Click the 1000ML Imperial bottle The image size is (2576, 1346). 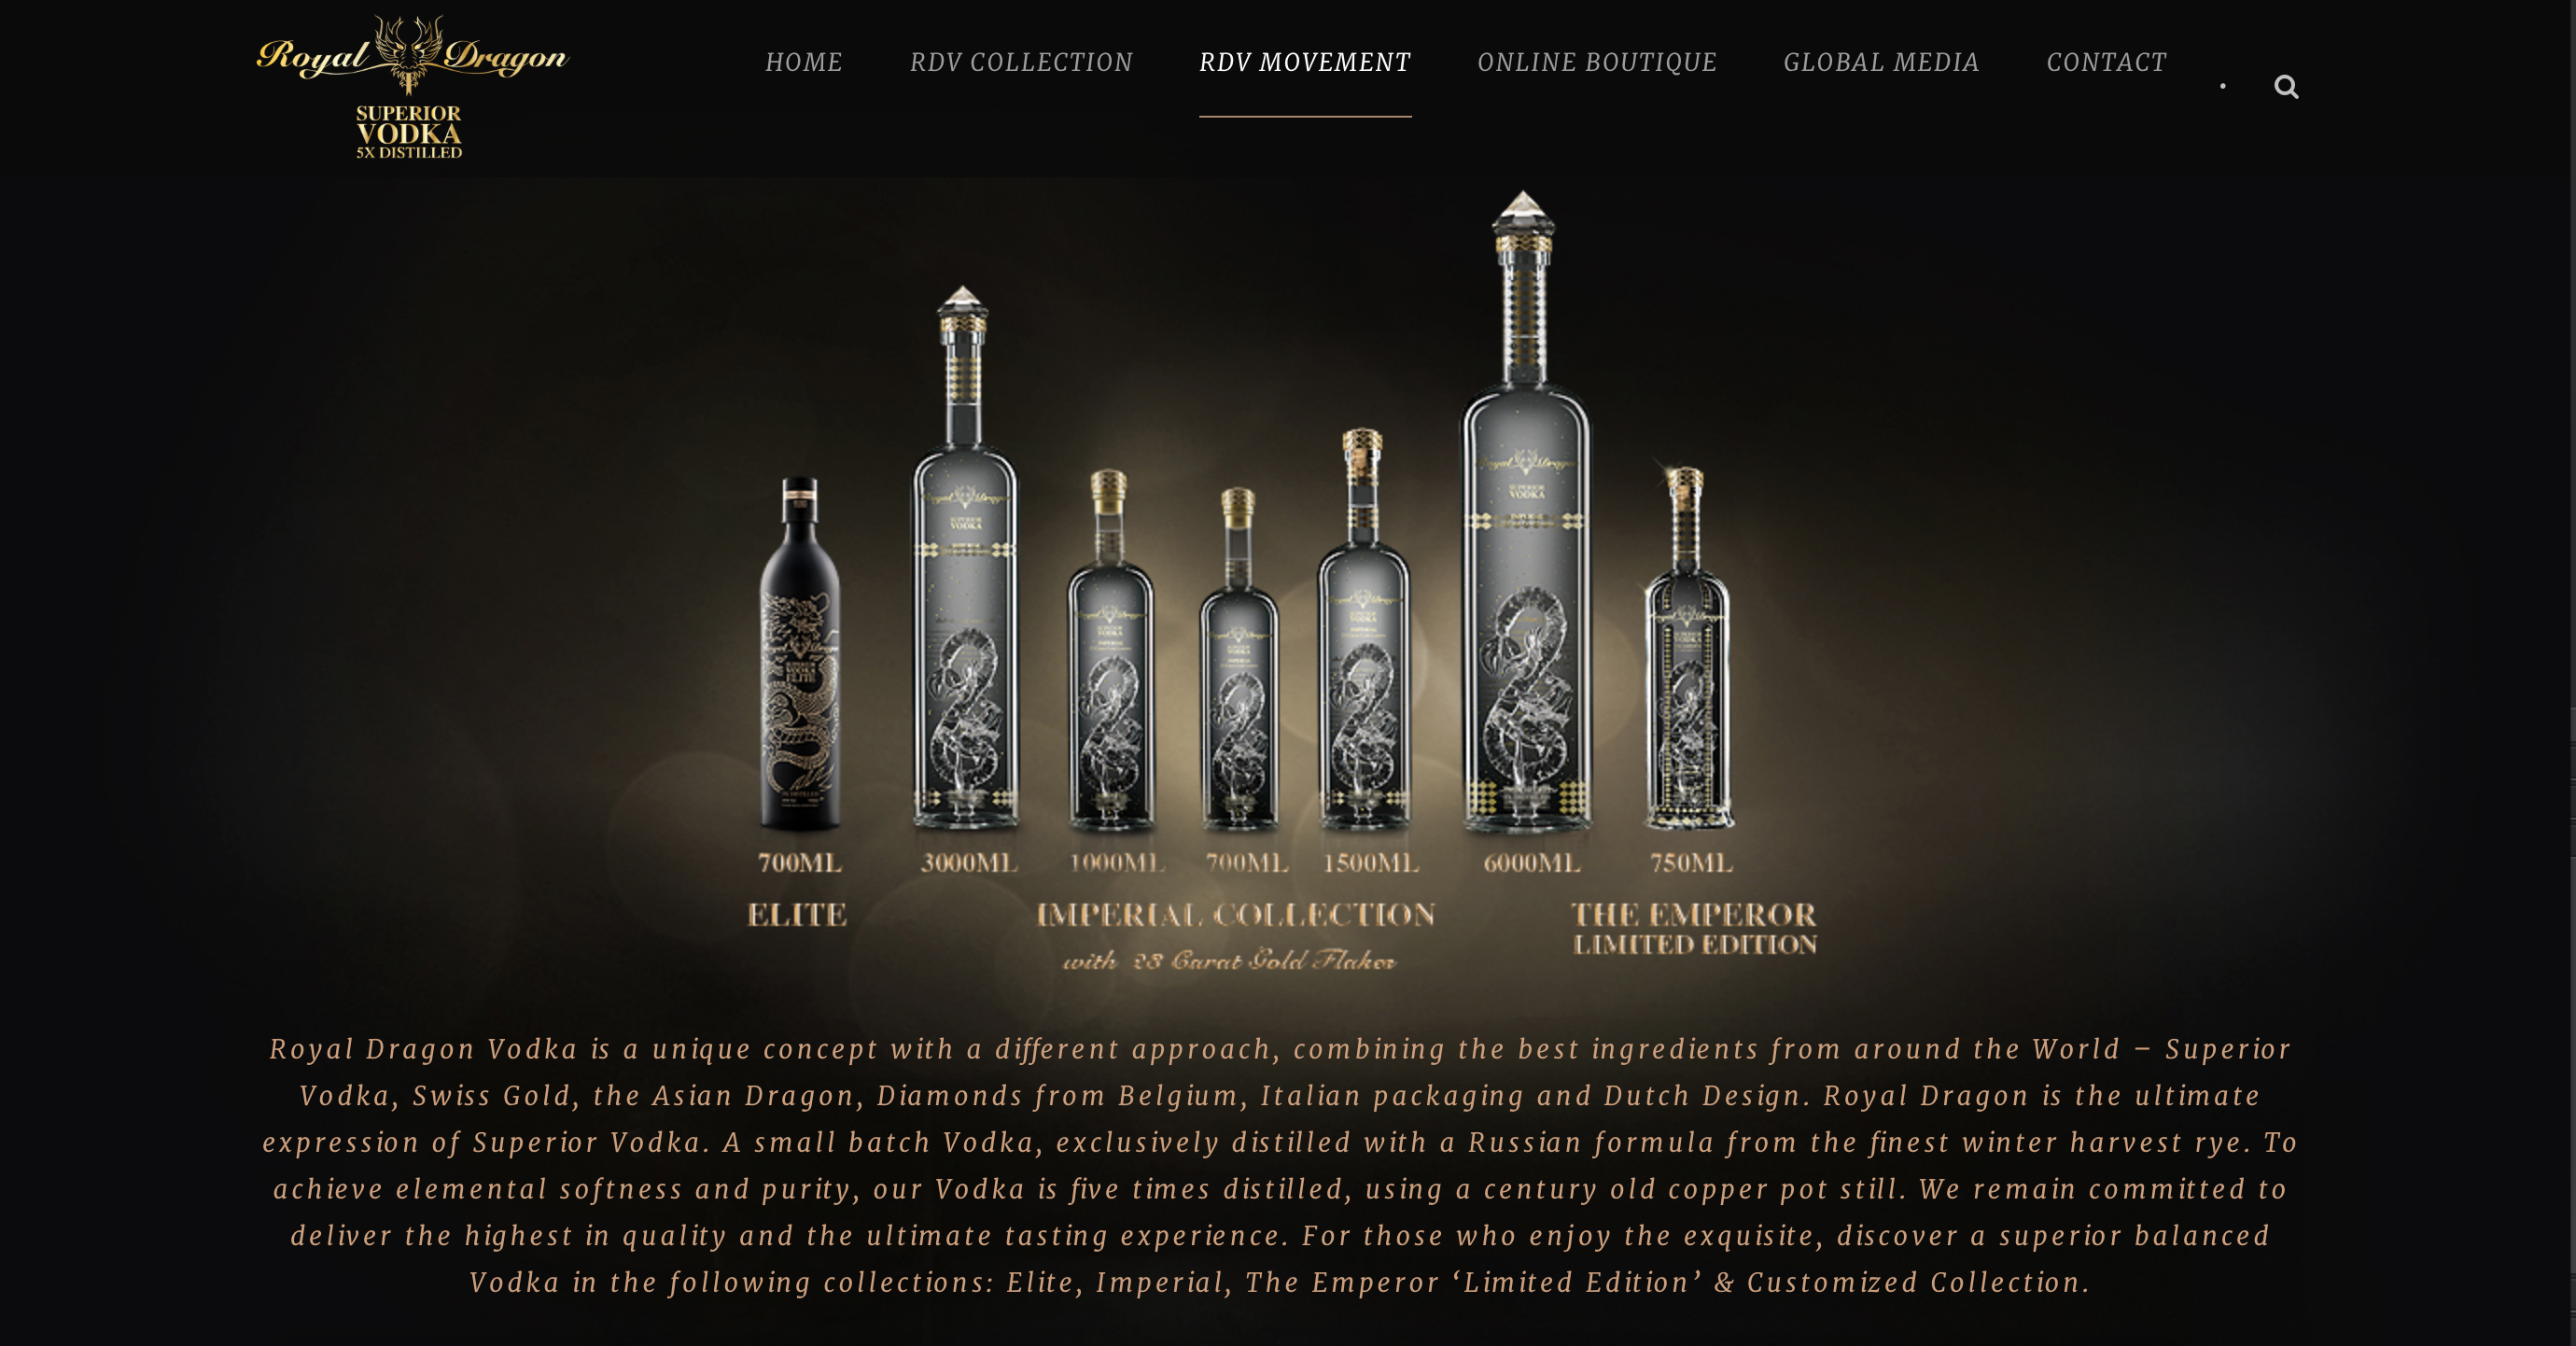[1110, 650]
